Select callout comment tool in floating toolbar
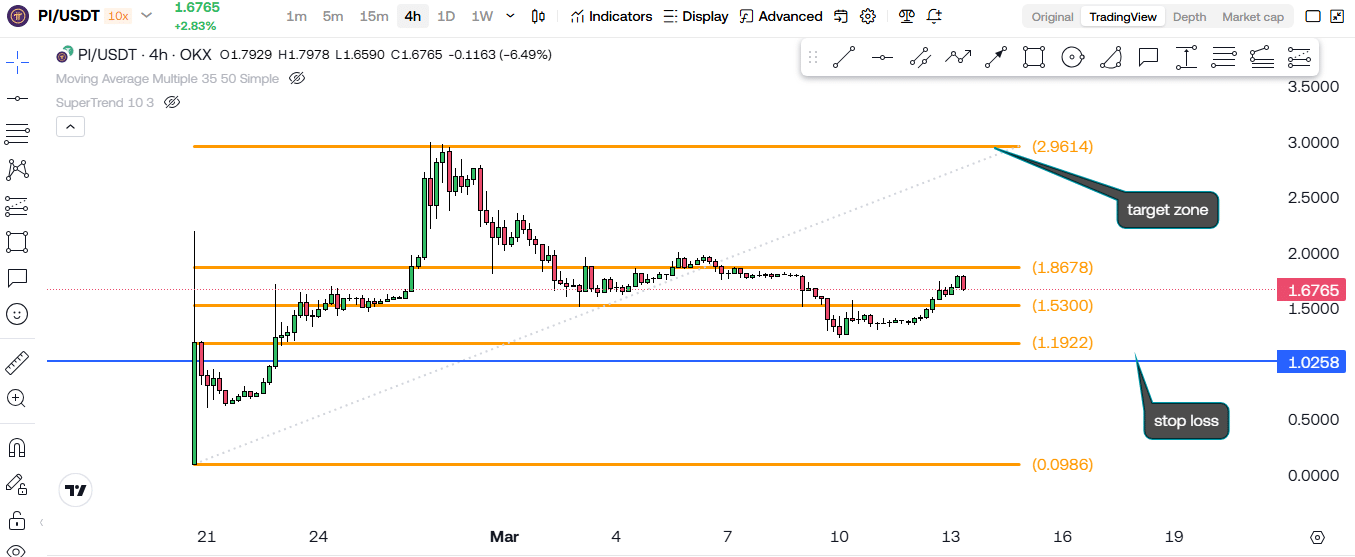Image resolution: width=1355 pixels, height=557 pixels. (x=1148, y=58)
